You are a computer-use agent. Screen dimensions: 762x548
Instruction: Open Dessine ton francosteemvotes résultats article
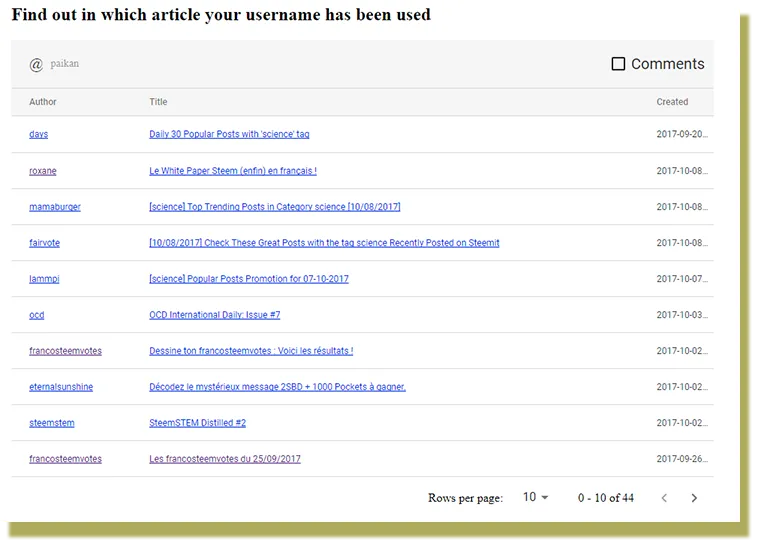tap(251, 351)
